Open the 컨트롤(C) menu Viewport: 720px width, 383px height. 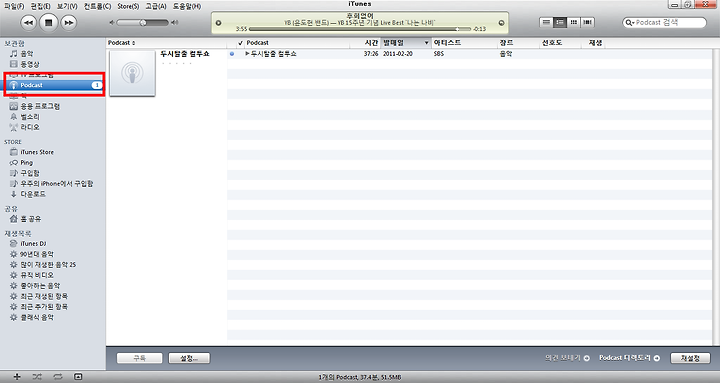97,6
